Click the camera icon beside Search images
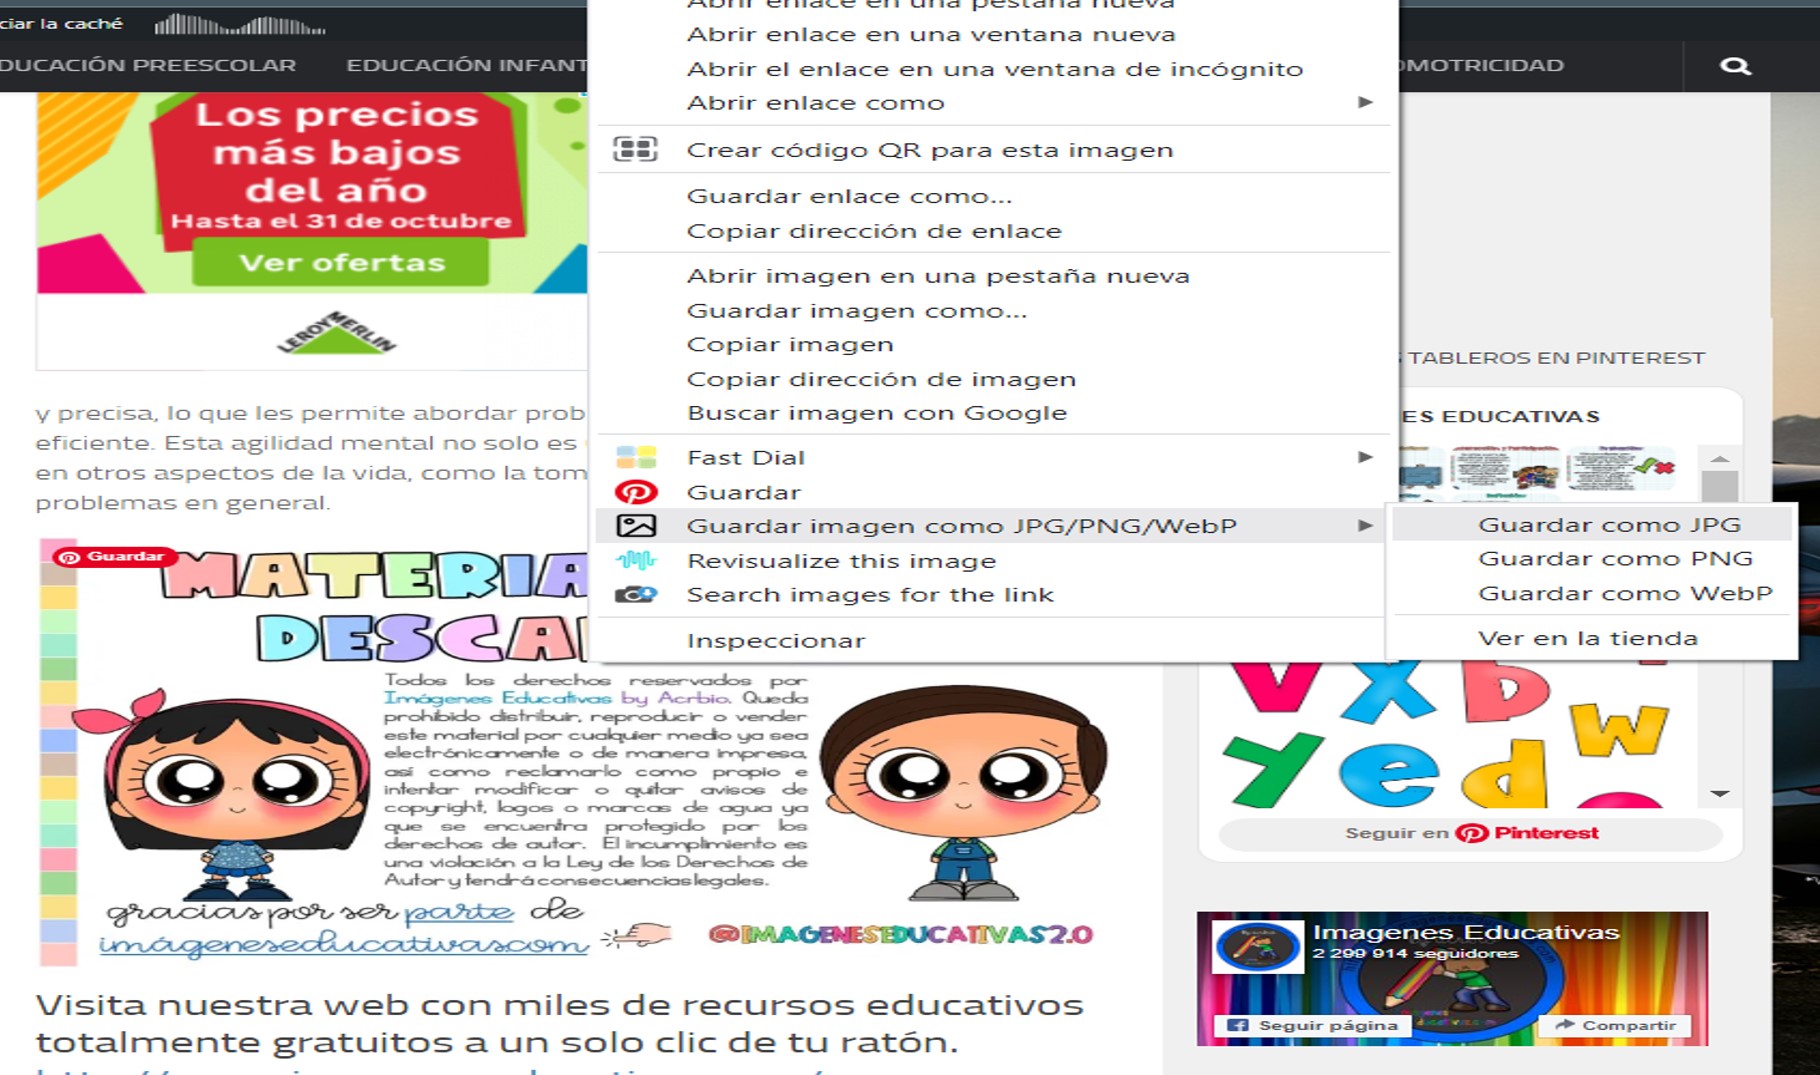1820x1075 pixels. pyautogui.click(x=636, y=595)
